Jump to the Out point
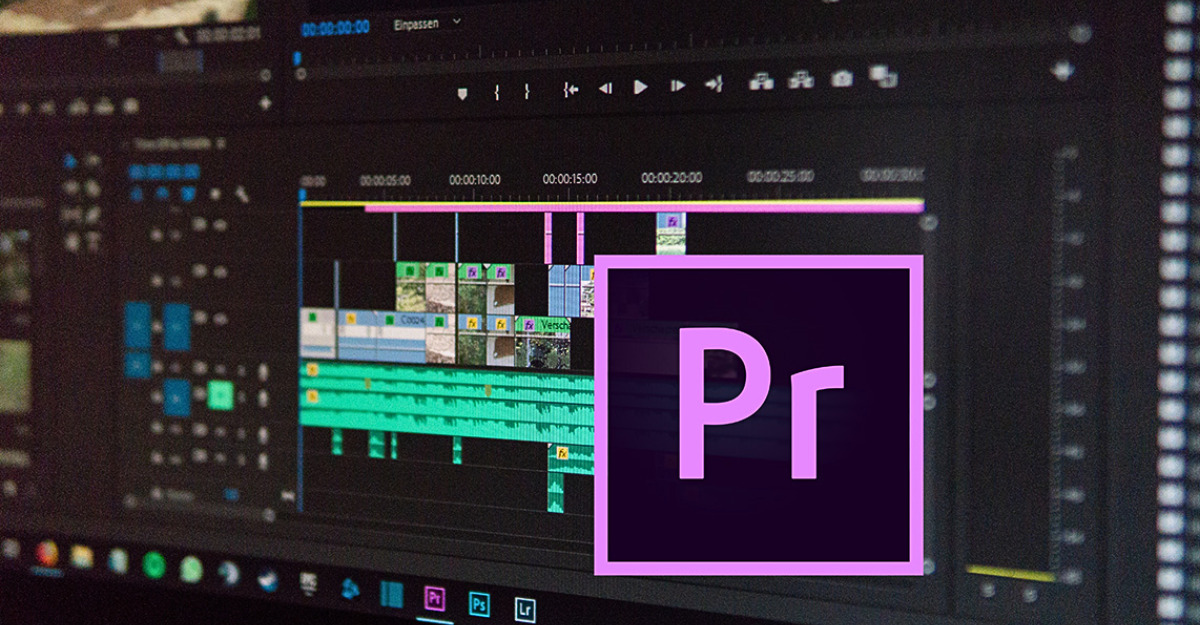 click(x=714, y=84)
